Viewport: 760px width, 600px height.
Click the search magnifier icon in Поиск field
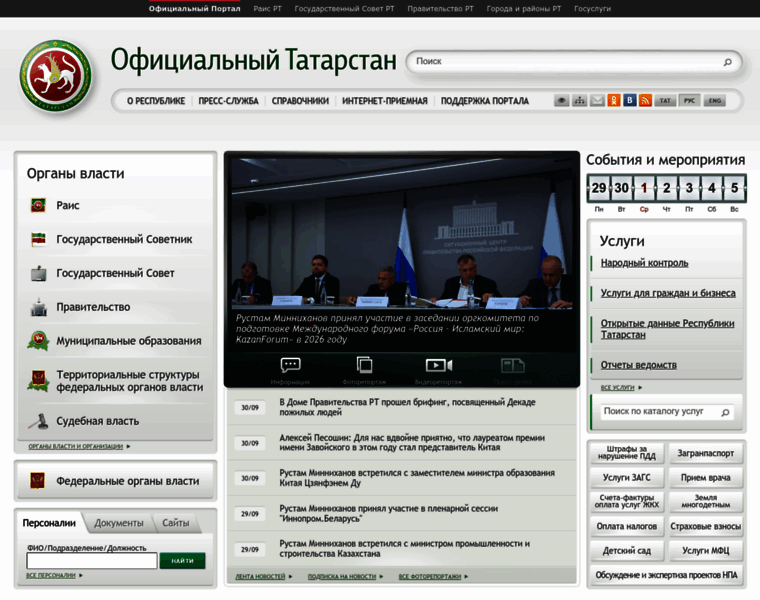pyautogui.click(x=728, y=62)
